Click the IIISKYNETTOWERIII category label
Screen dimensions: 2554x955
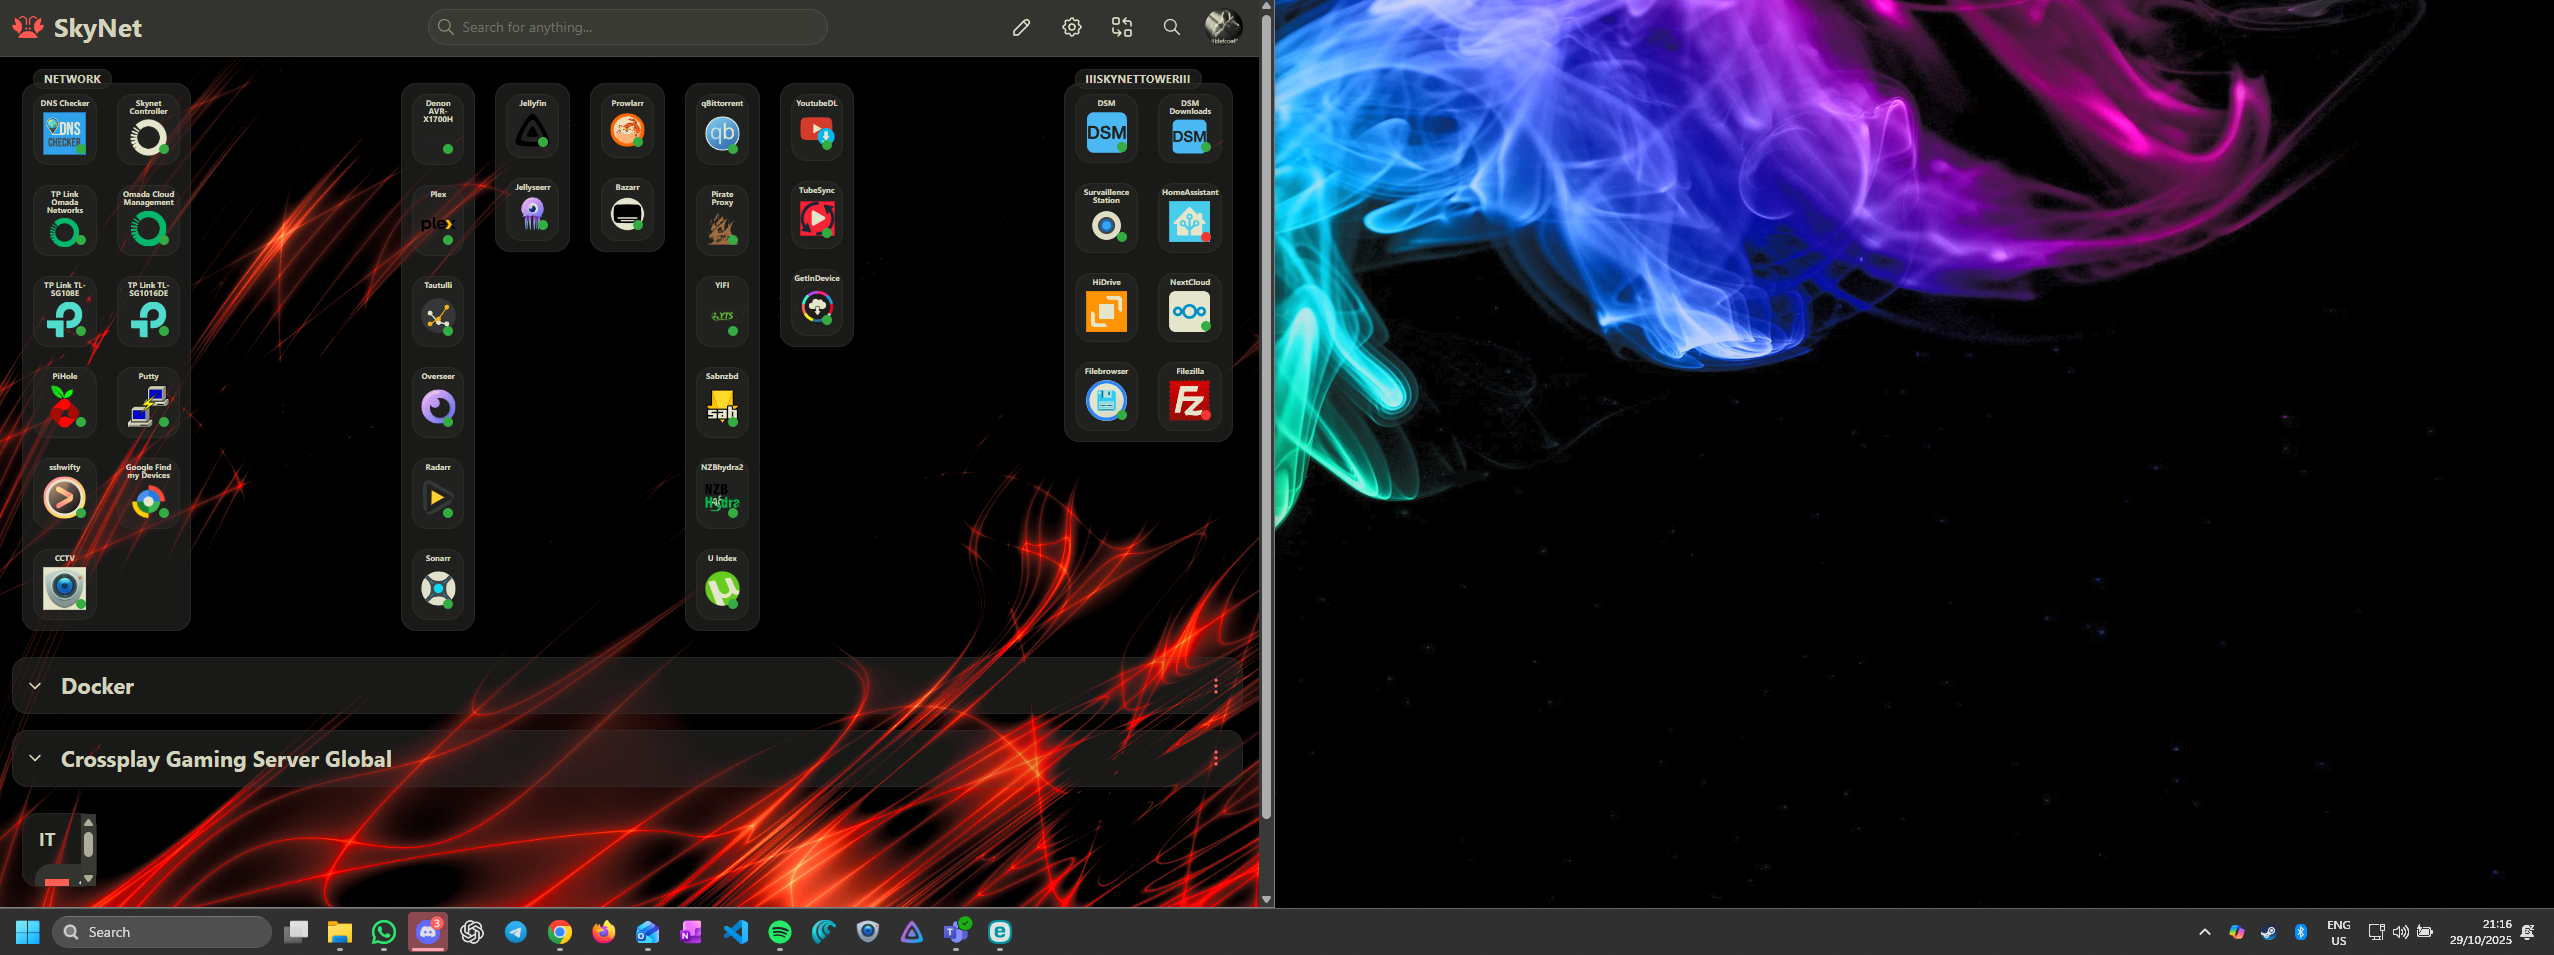pyautogui.click(x=1138, y=79)
